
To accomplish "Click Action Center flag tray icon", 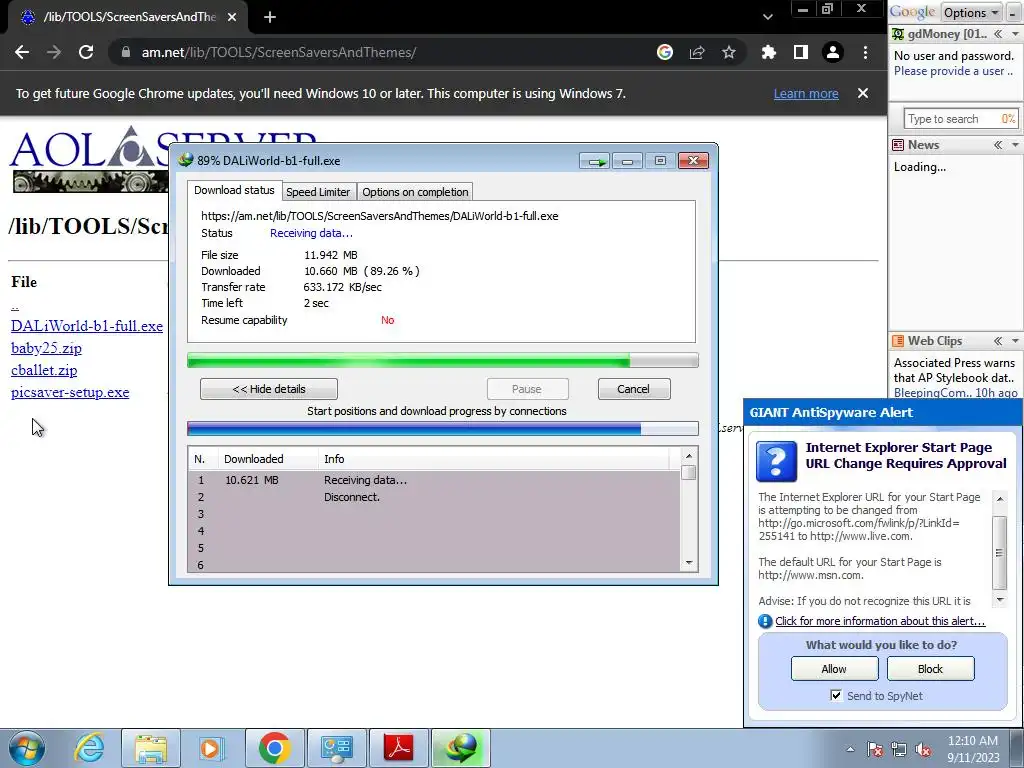I will 875,750.
